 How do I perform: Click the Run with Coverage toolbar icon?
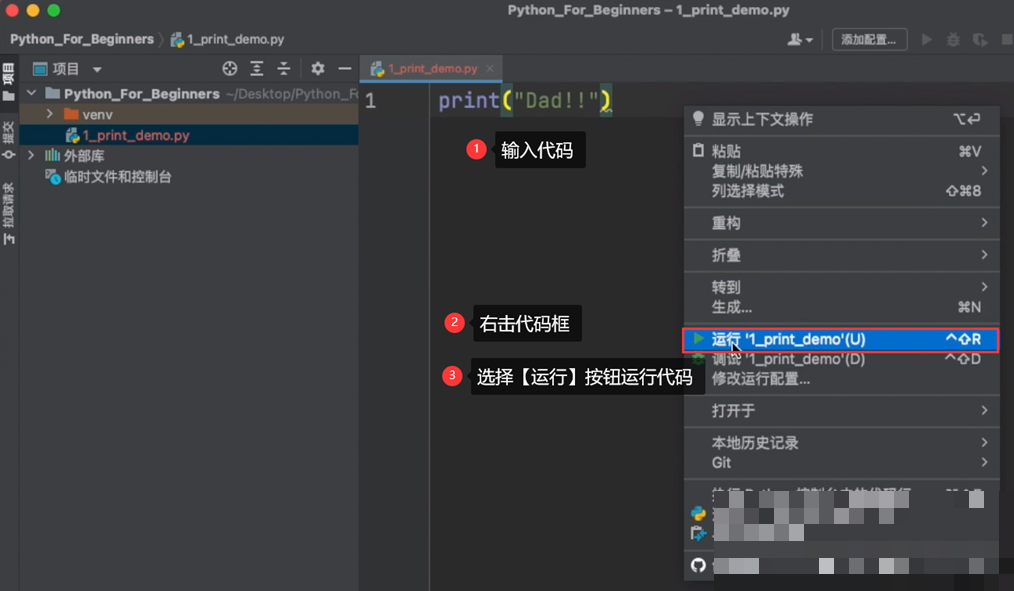coord(980,39)
